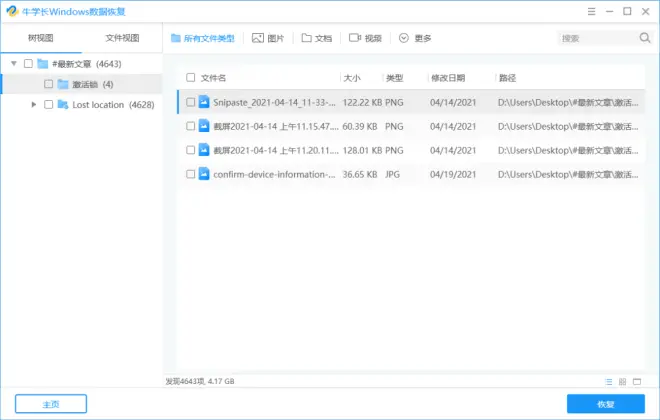
Task: Switch to grid thumbnail view icon
Action: point(623,382)
